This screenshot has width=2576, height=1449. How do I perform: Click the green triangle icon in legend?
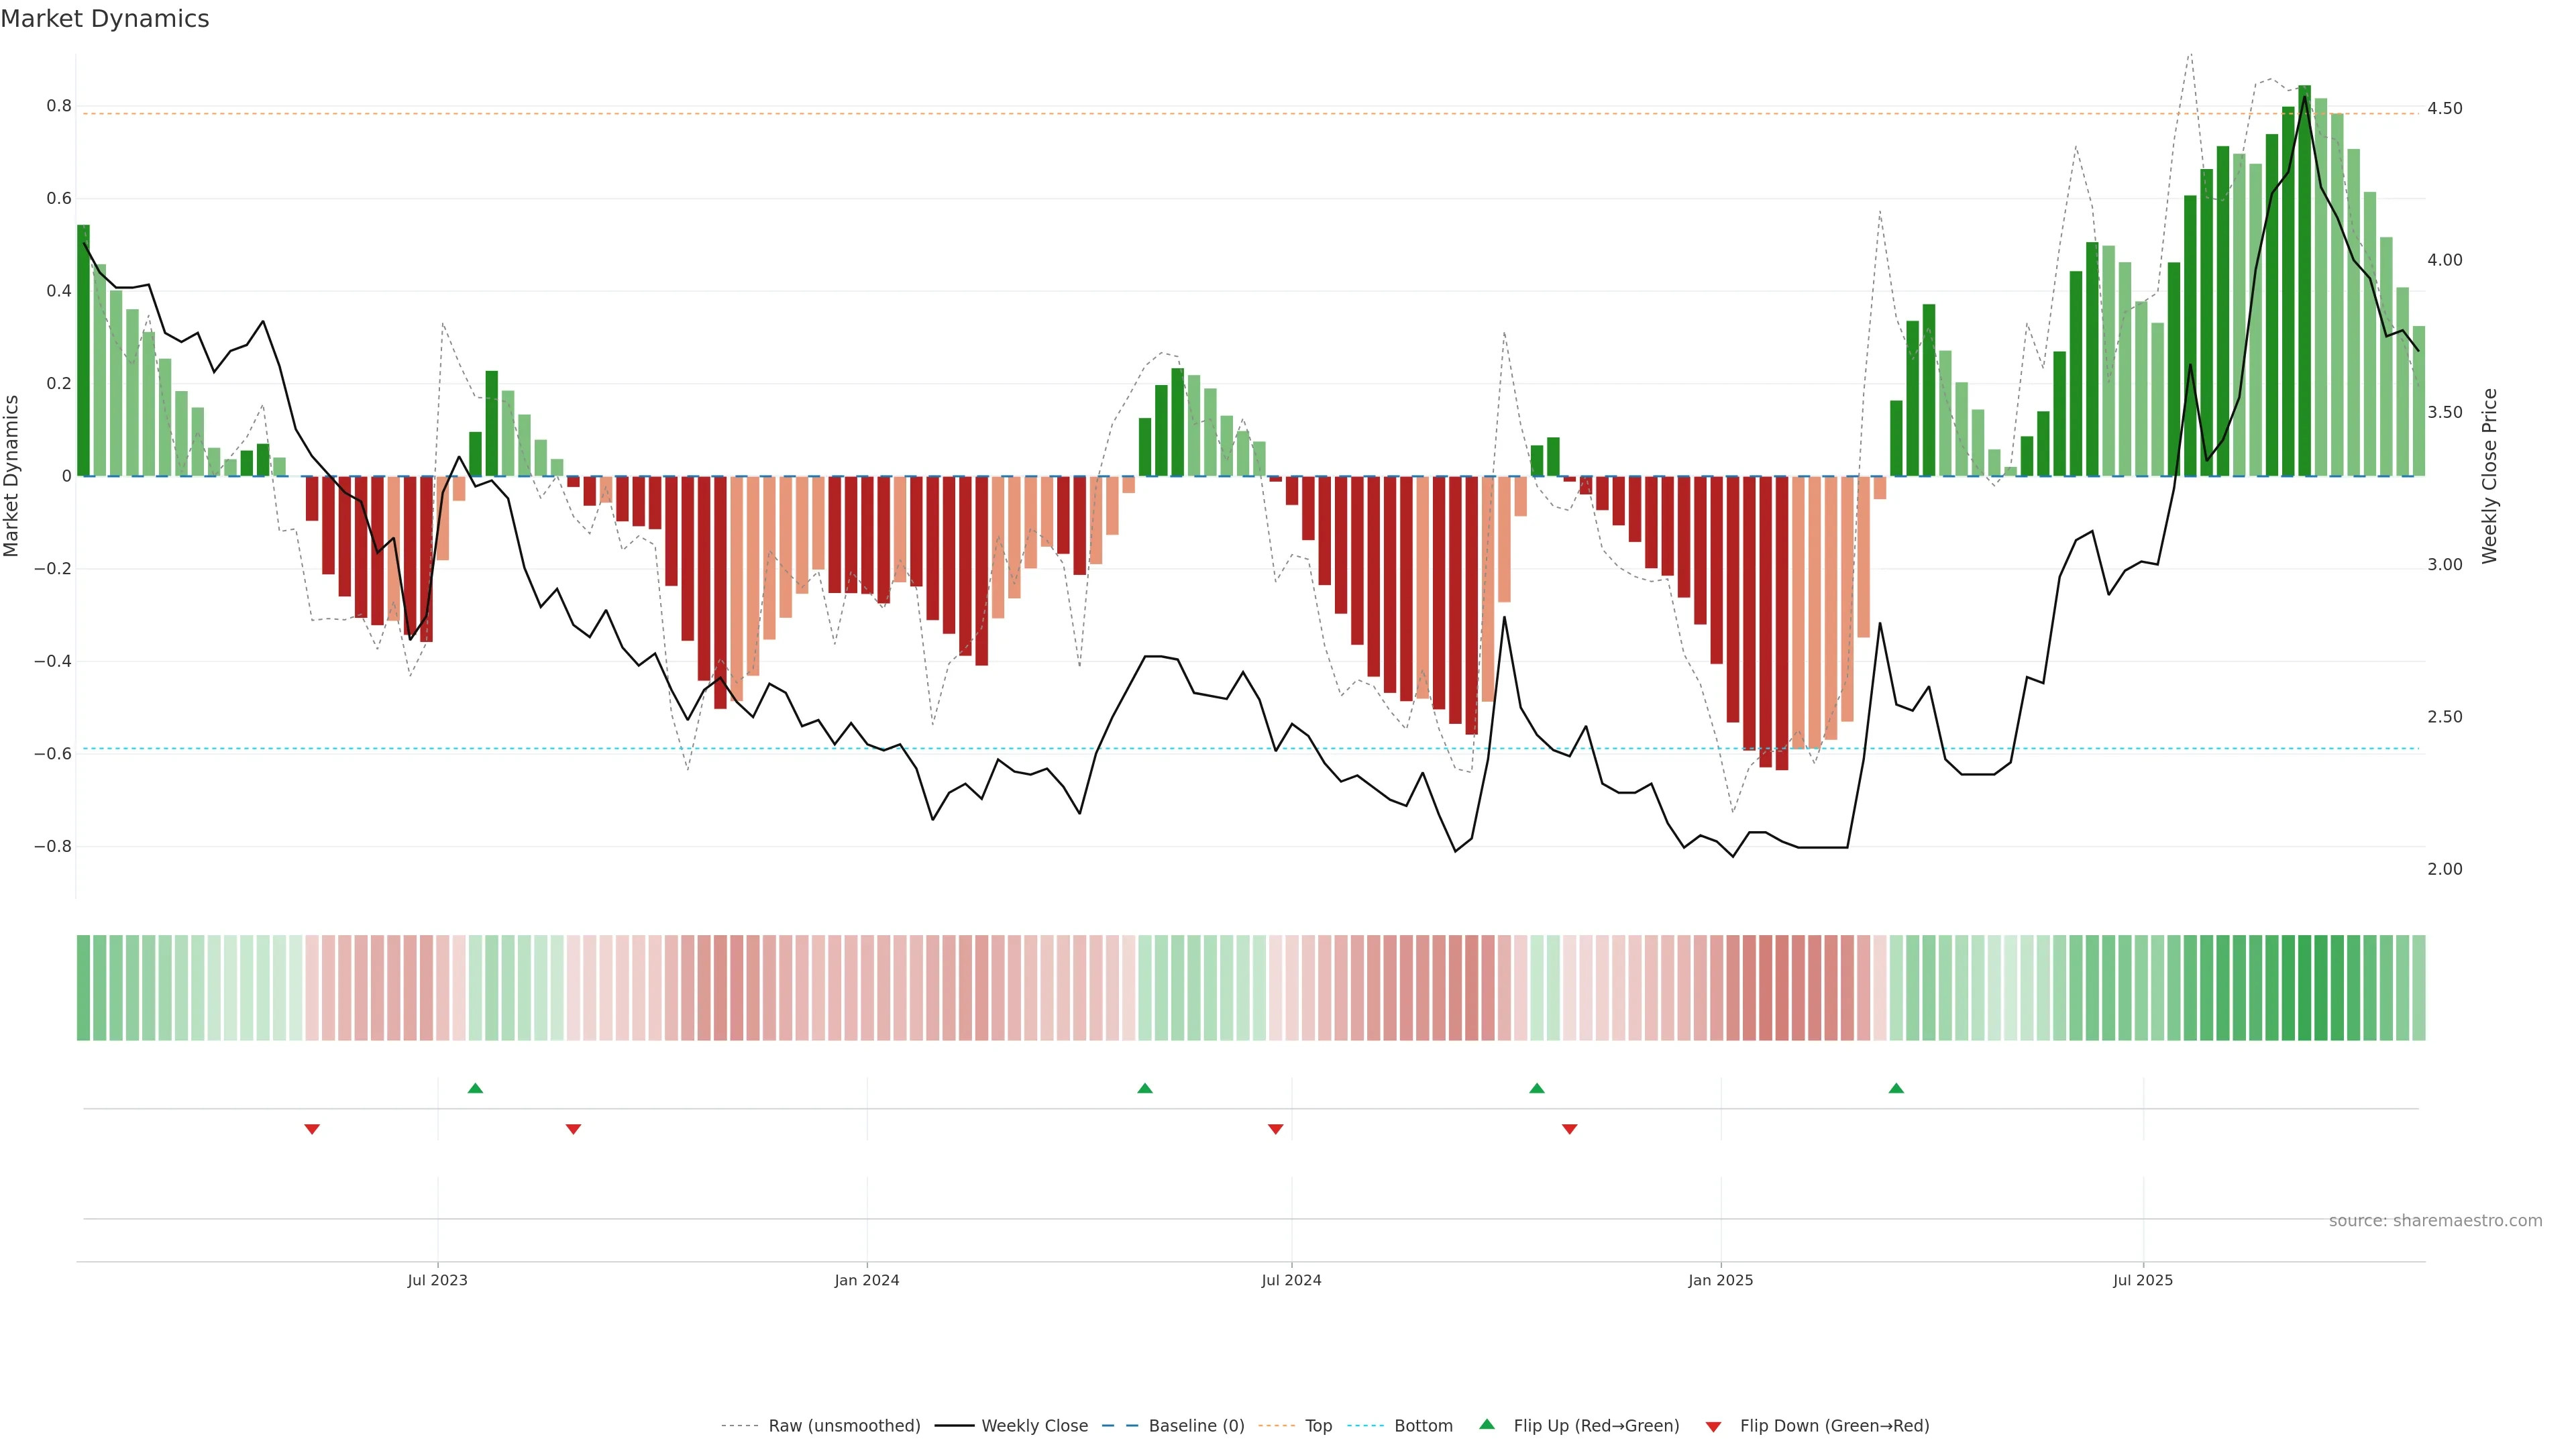(1487, 1424)
